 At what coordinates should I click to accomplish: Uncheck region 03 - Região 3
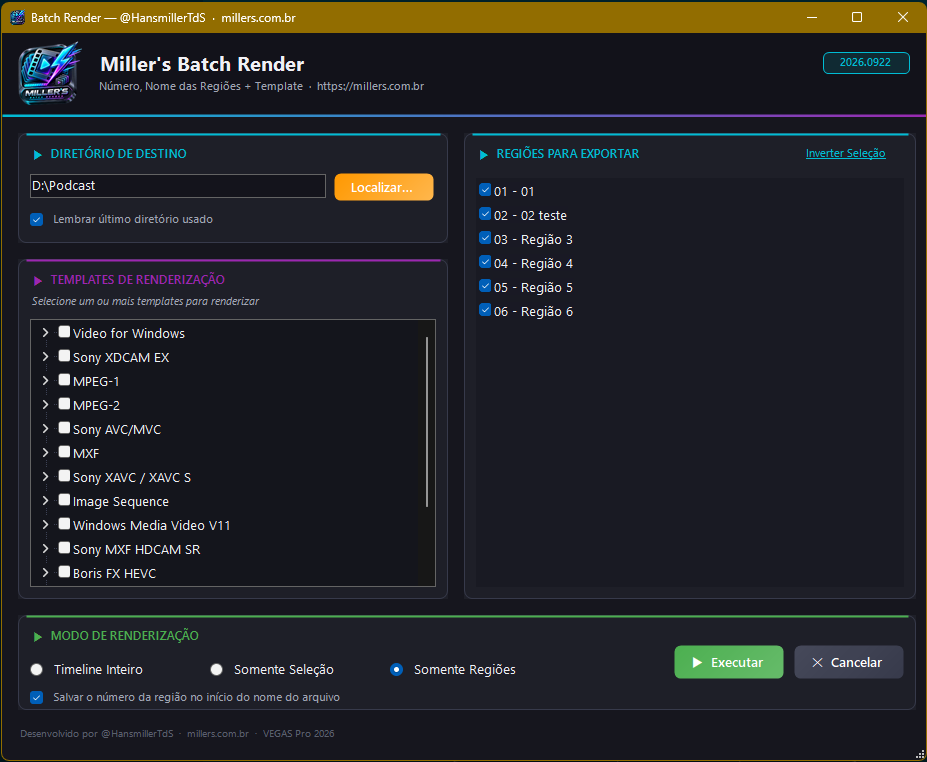tap(485, 238)
